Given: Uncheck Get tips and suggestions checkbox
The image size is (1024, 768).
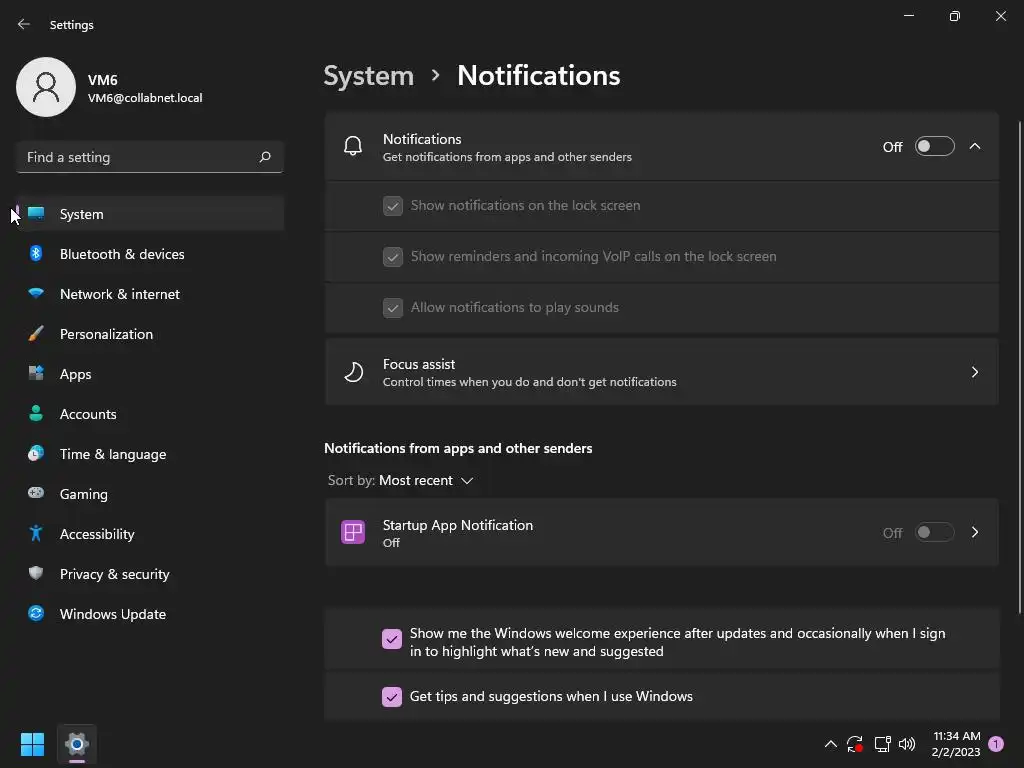Looking at the screenshot, I should (x=392, y=697).
